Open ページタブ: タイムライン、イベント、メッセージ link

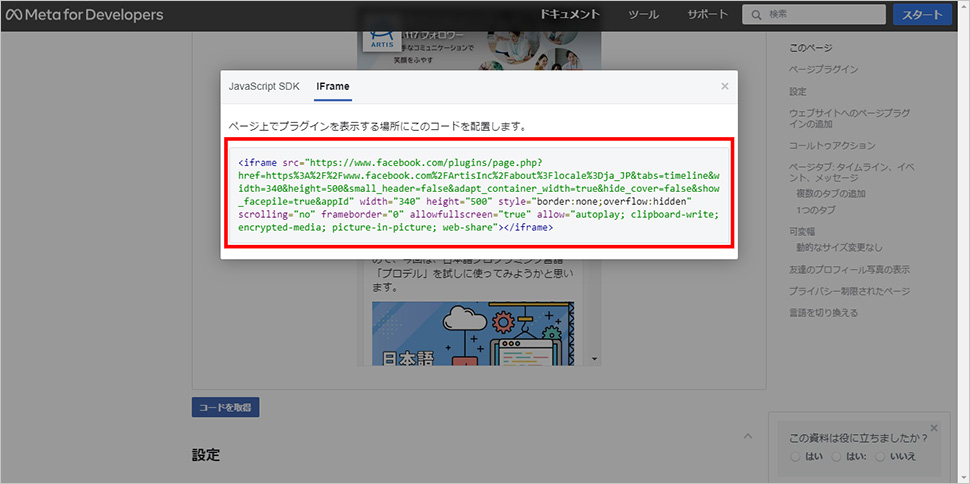tap(852, 173)
